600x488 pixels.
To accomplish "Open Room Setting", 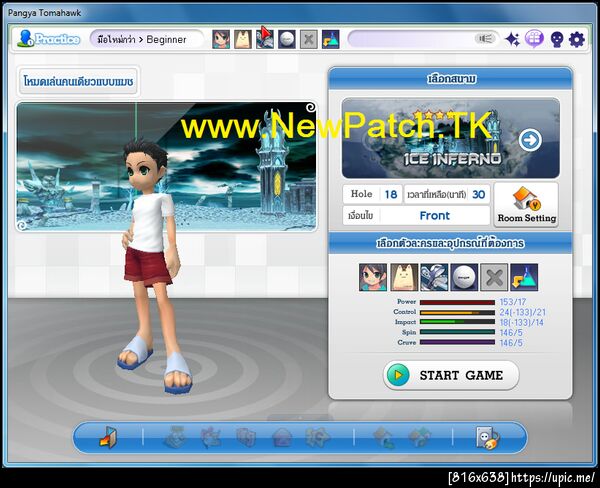I will click(527, 205).
